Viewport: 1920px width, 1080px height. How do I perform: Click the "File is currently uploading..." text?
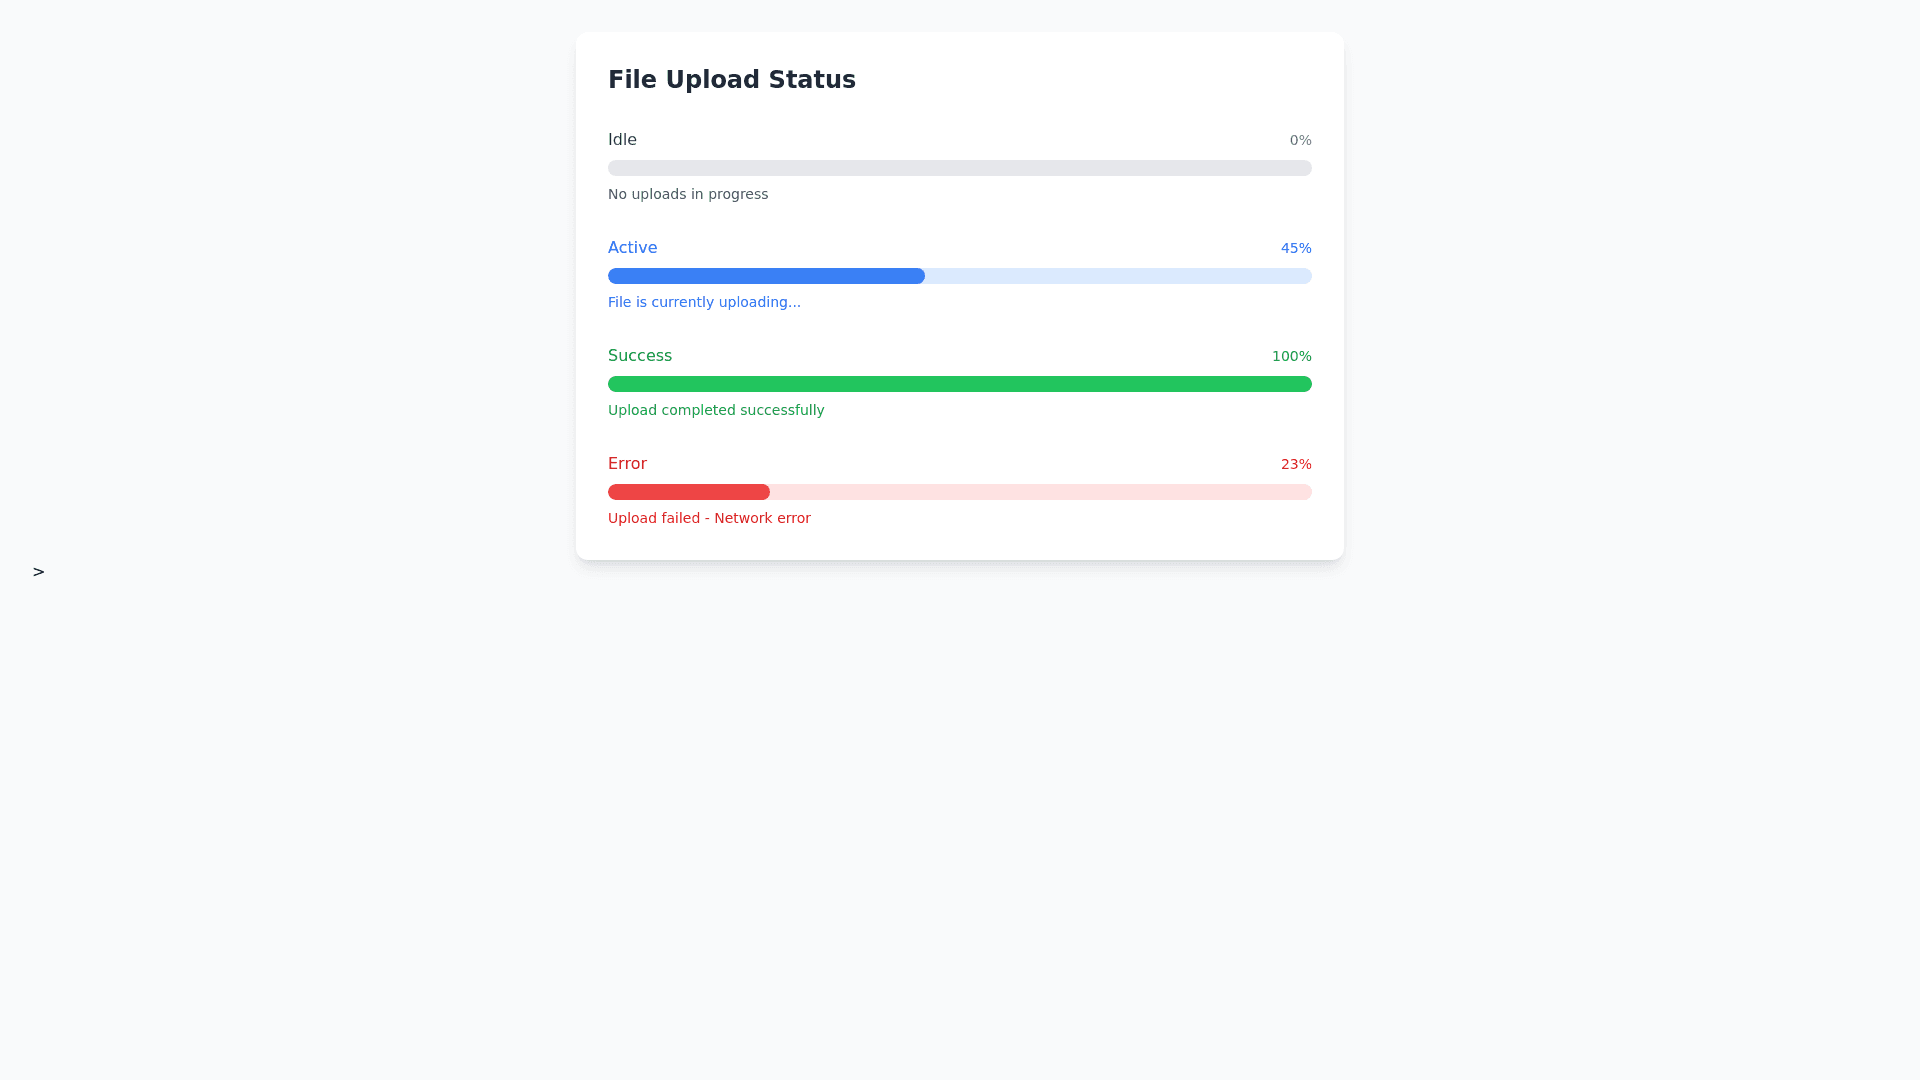(704, 302)
